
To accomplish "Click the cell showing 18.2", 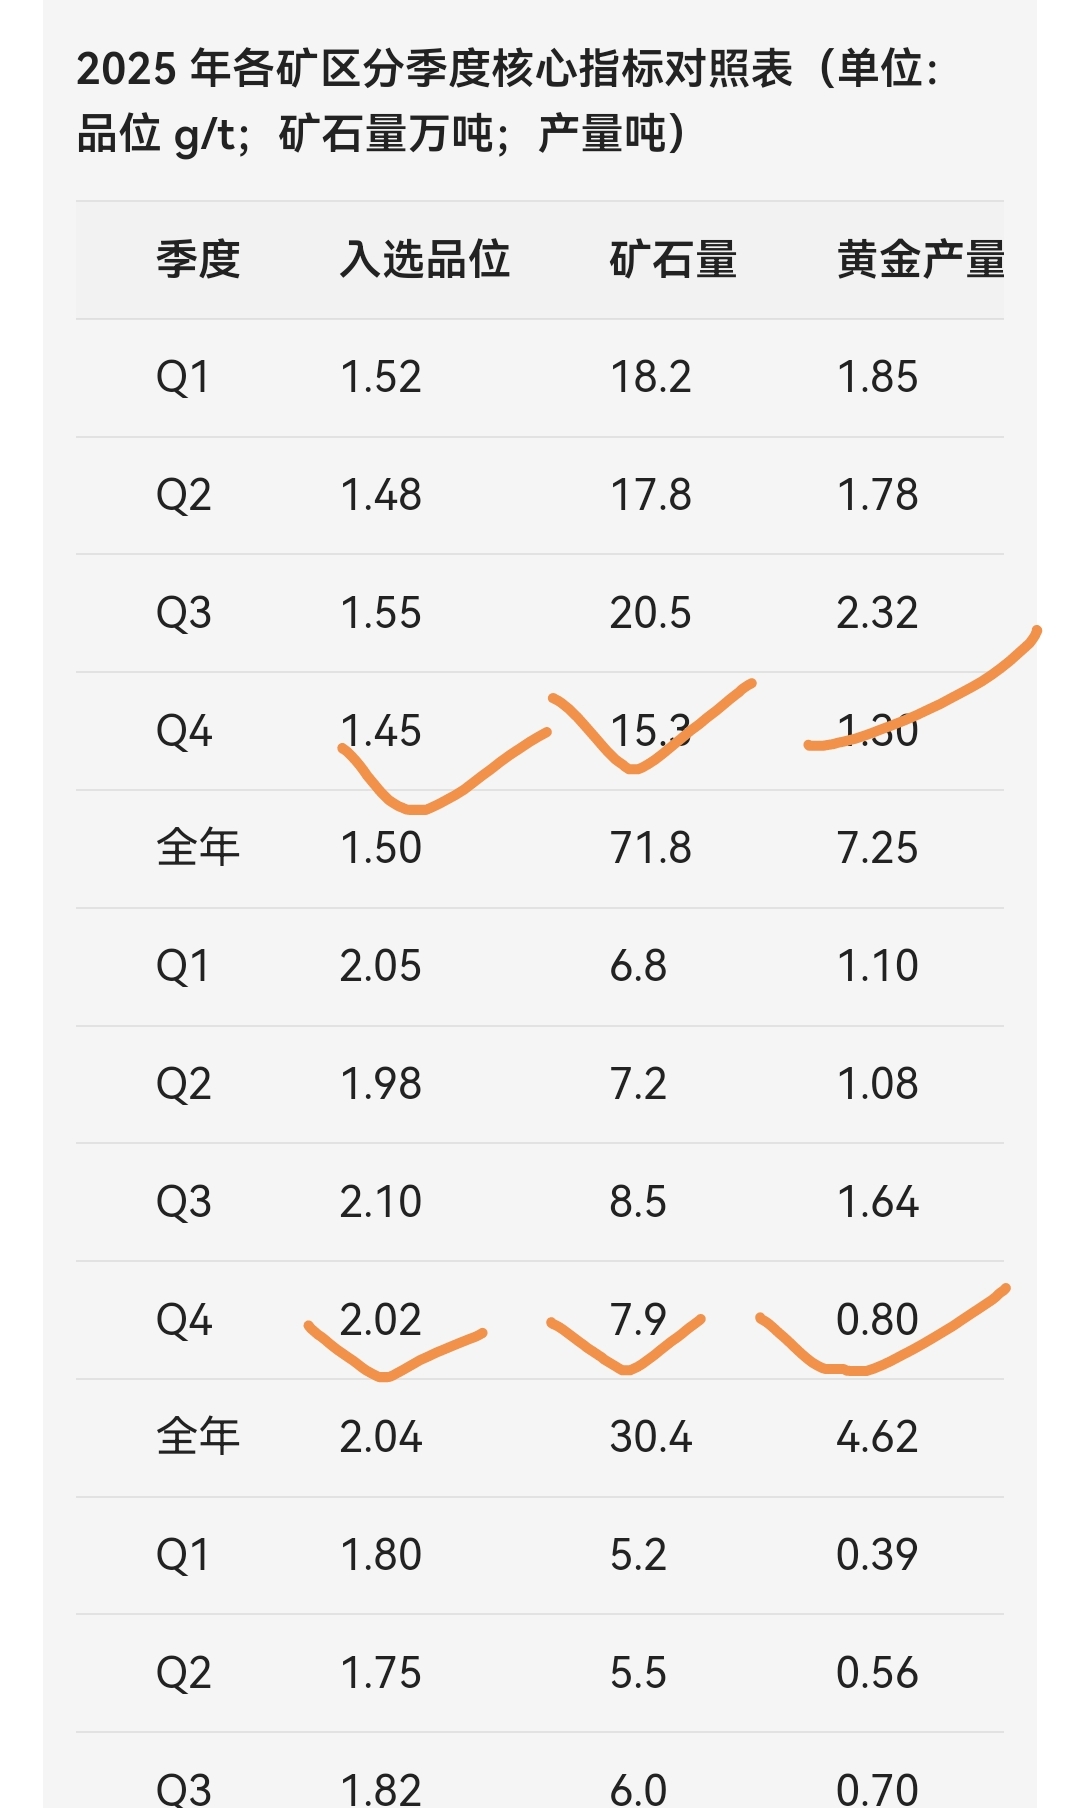I will point(651,378).
